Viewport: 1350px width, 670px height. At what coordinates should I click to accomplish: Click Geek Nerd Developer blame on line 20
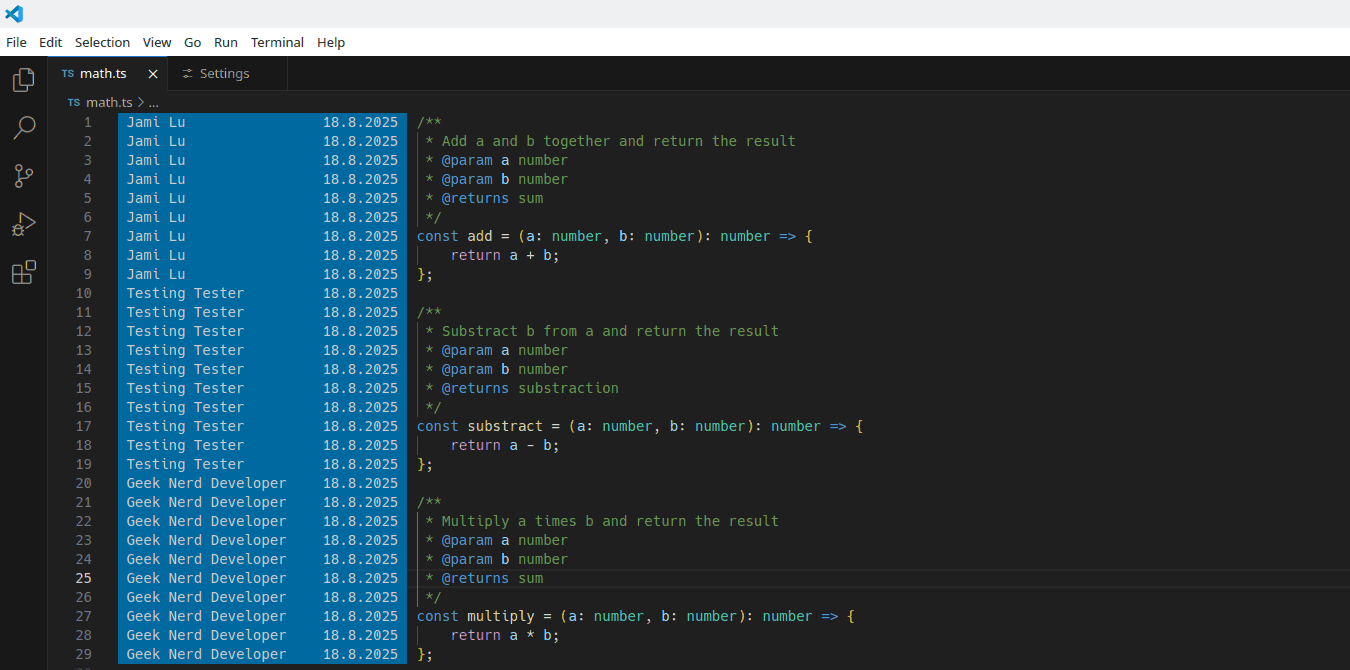point(206,483)
